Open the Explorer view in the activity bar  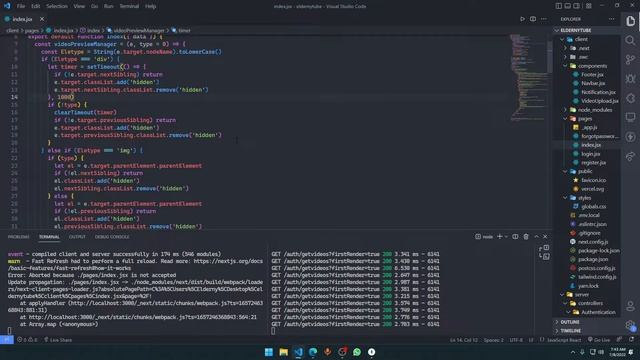pyautogui.click(x=630, y=21)
